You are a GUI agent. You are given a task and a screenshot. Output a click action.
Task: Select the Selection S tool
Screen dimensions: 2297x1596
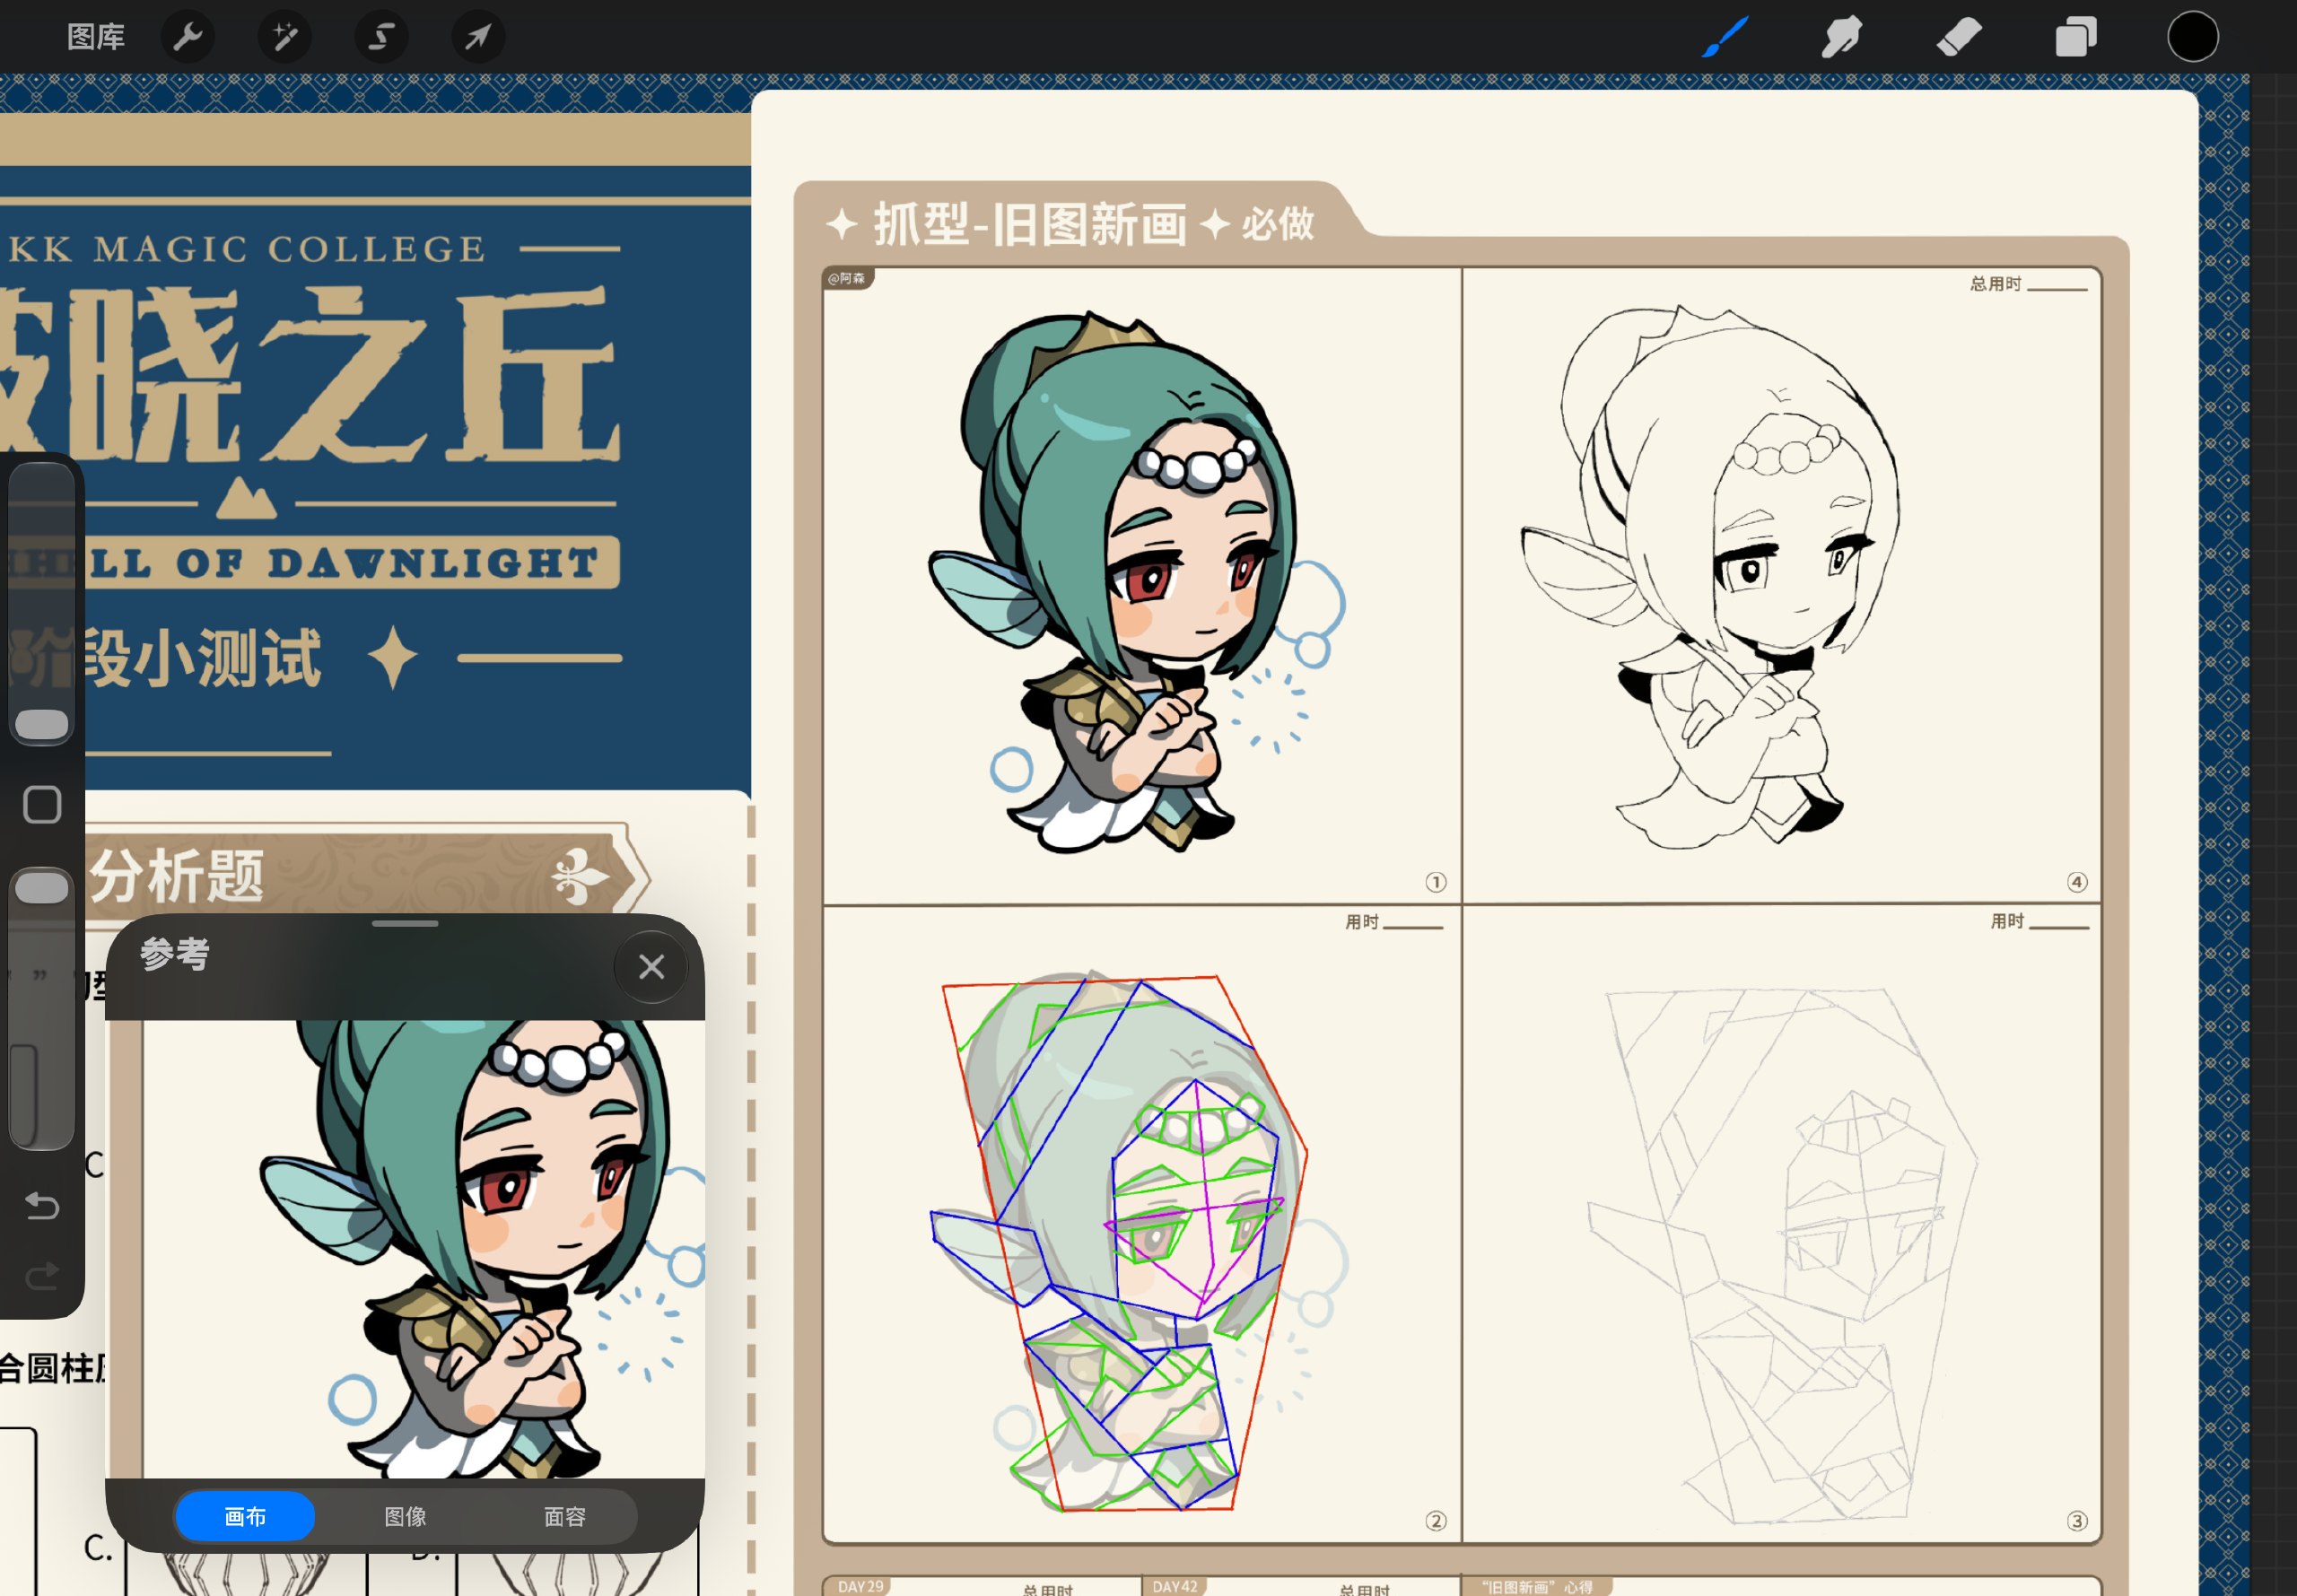382,38
